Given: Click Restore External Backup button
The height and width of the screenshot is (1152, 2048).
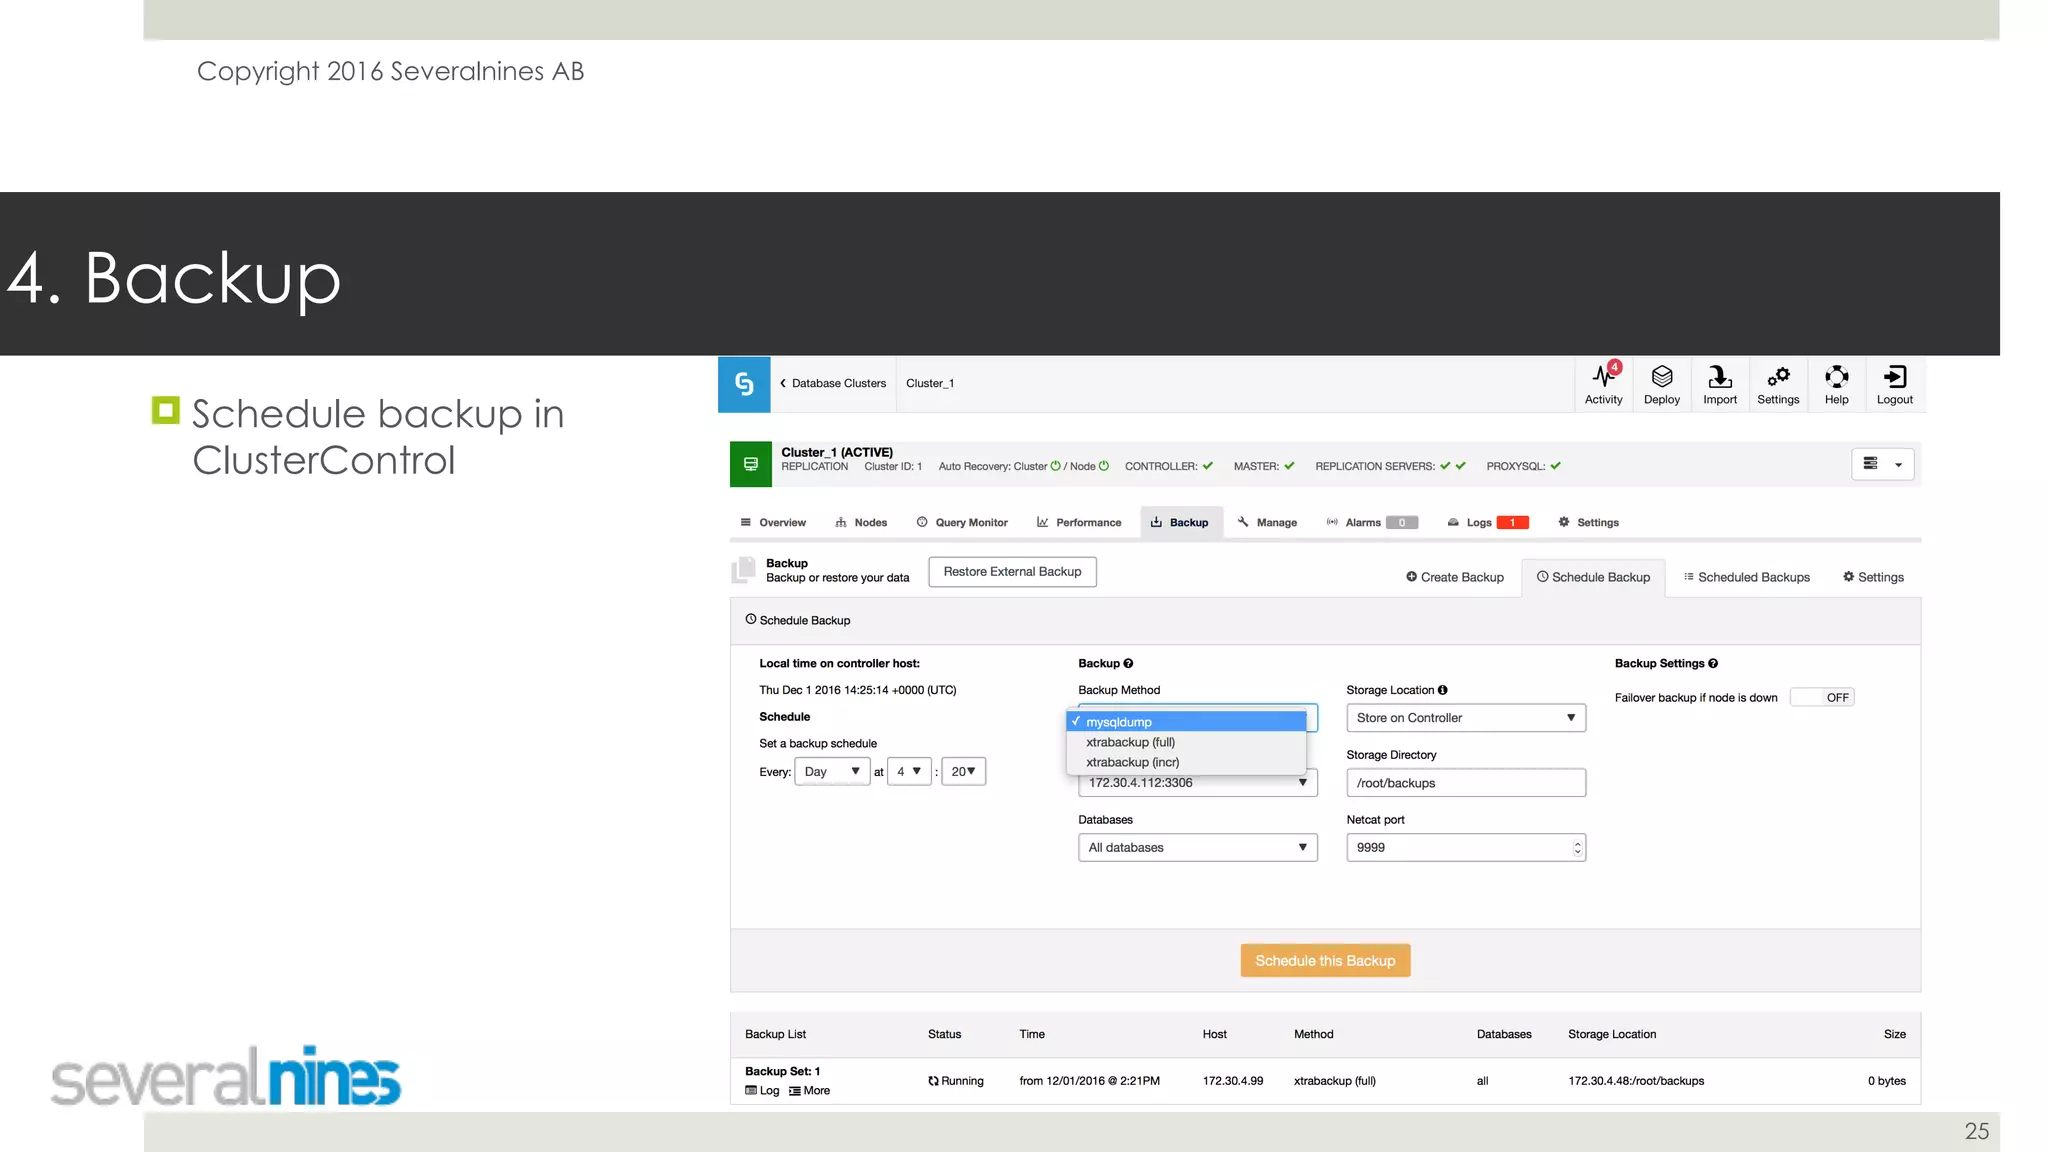Looking at the screenshot, I should click(1012, 572).
